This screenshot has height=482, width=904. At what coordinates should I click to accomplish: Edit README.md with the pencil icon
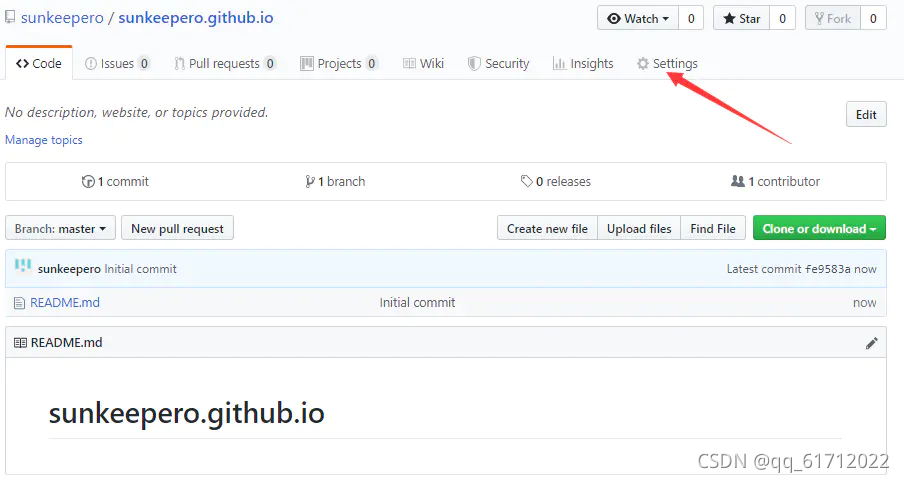point(872,343)
